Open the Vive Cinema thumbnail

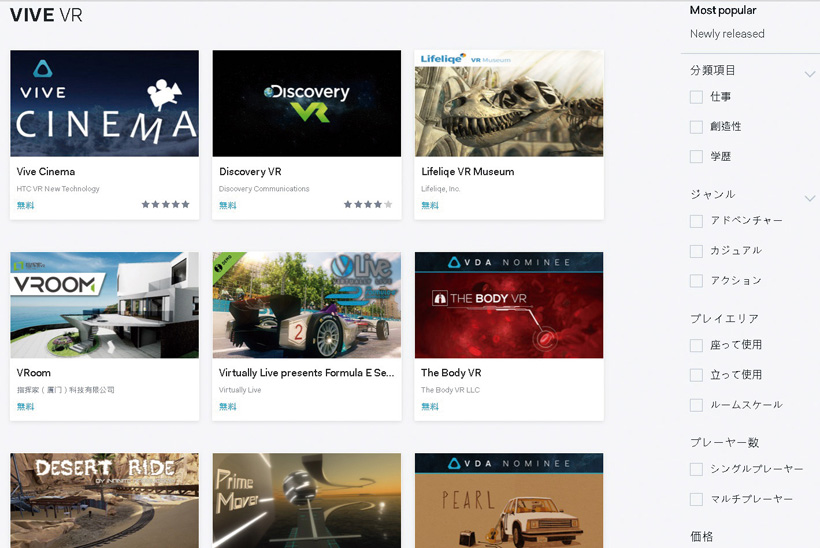pos(105,104)
